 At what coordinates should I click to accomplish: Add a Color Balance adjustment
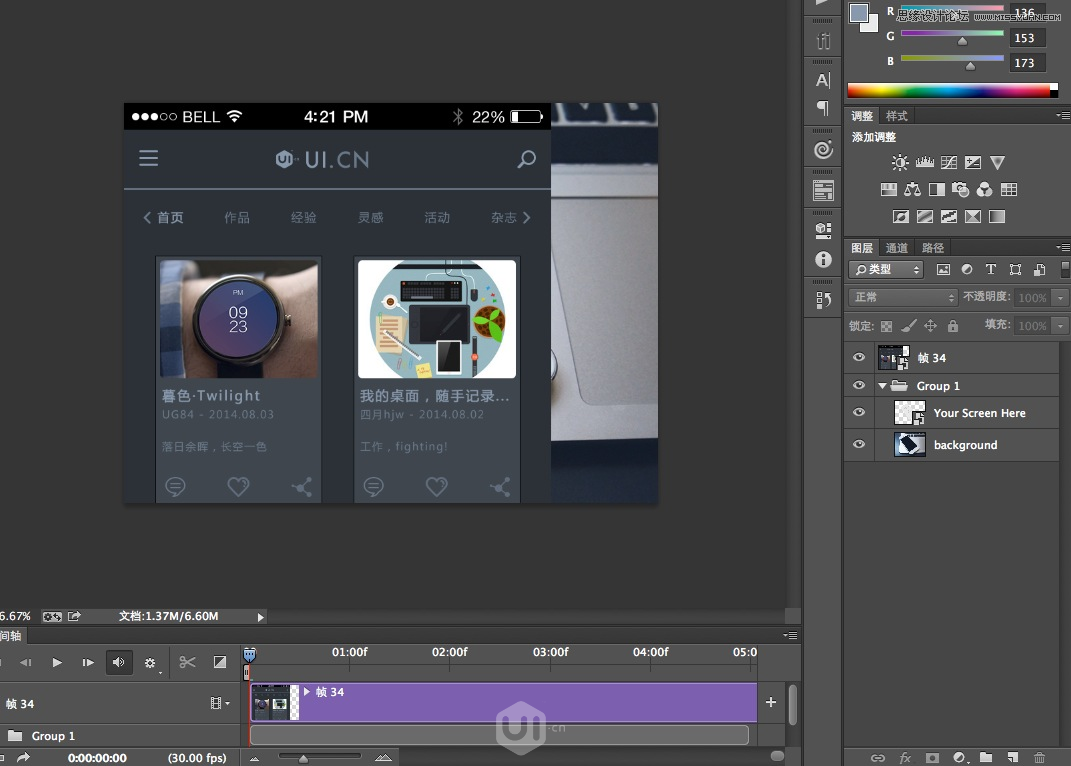912,189
